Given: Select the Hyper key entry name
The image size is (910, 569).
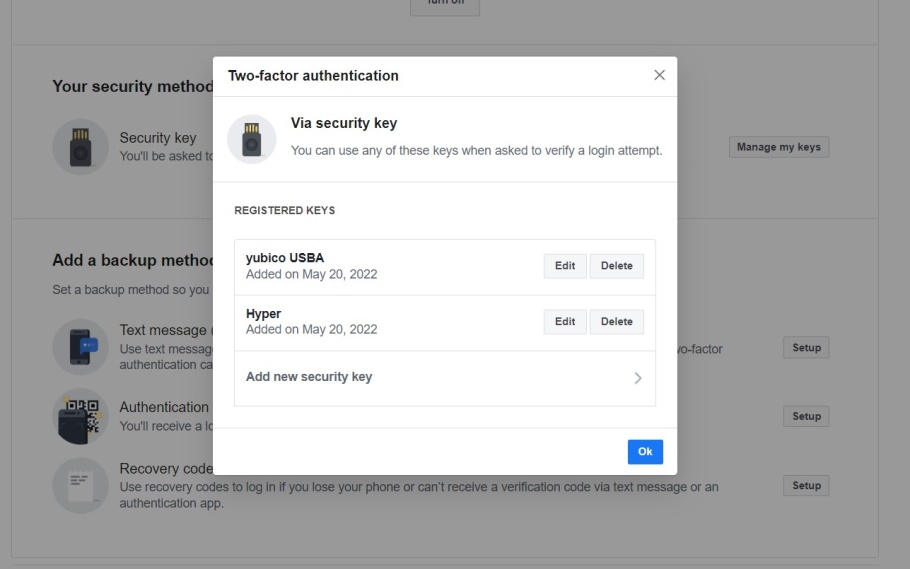Looking at the screenshot, I should click(263, 314).
